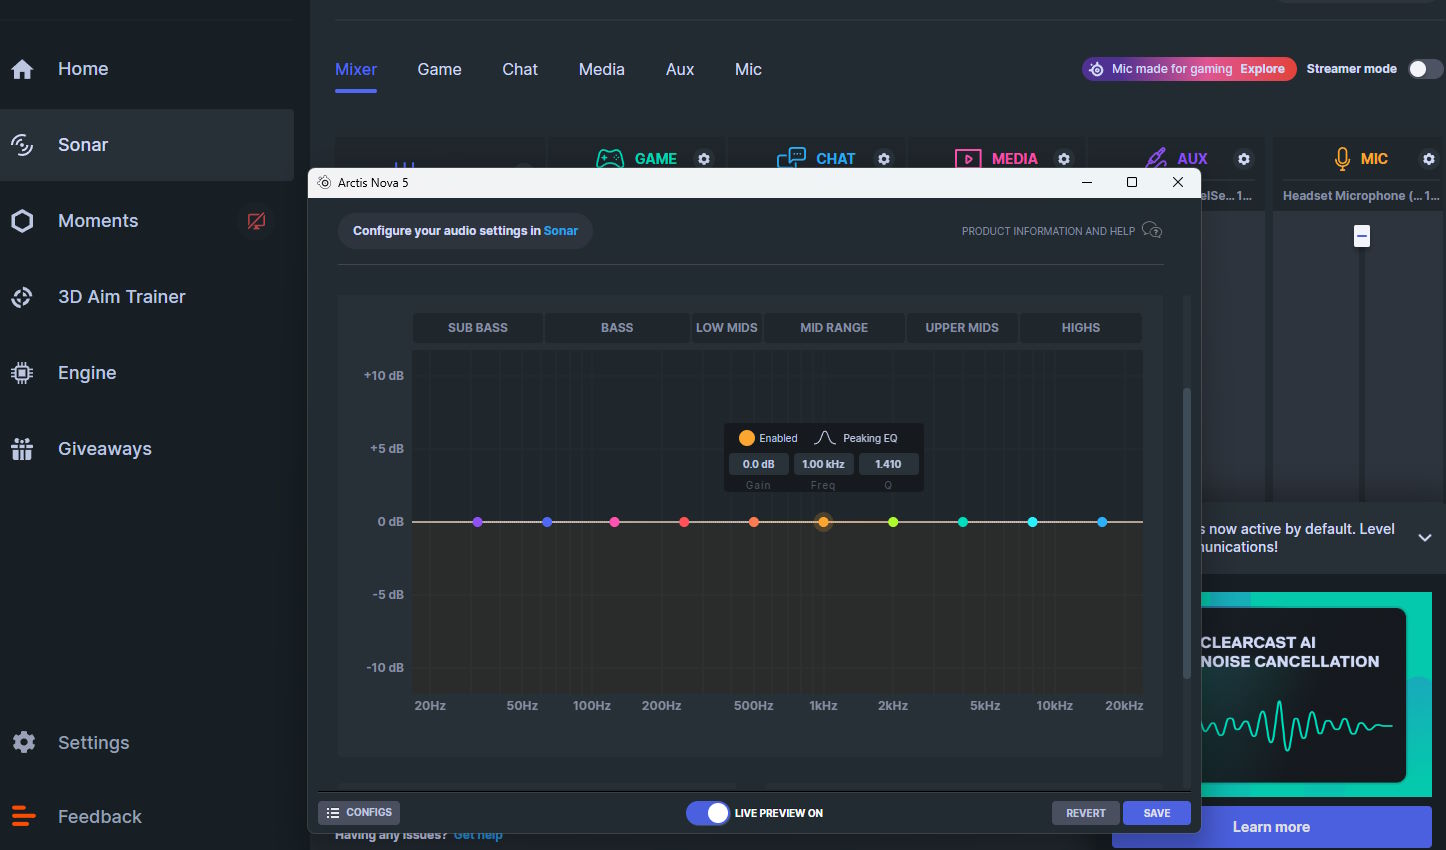Open the Engine chip icon
Viewport: 1446px width, 850px height.
[x=22, y=373]
